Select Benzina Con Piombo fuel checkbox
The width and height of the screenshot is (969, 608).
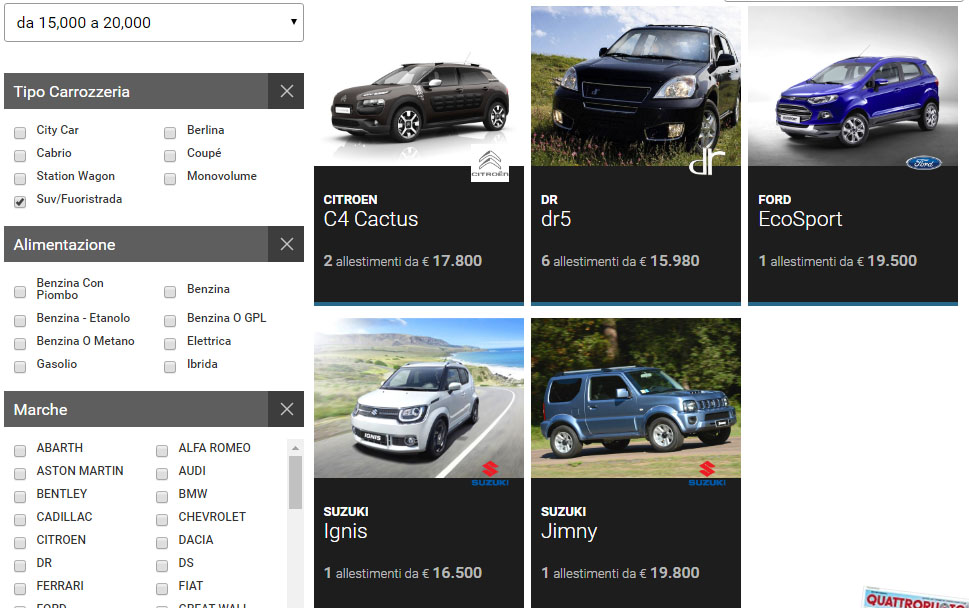click(x=20, y=292)
